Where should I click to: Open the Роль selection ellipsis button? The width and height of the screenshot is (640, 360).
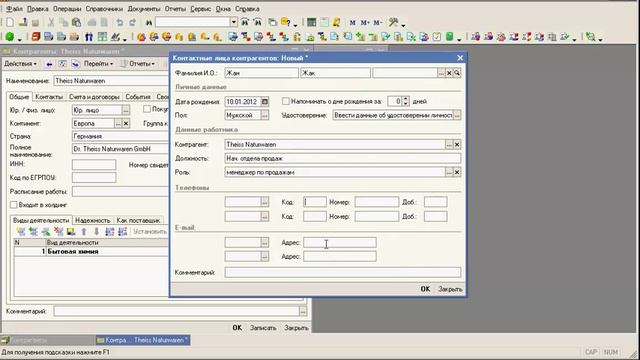click(449, 172)
